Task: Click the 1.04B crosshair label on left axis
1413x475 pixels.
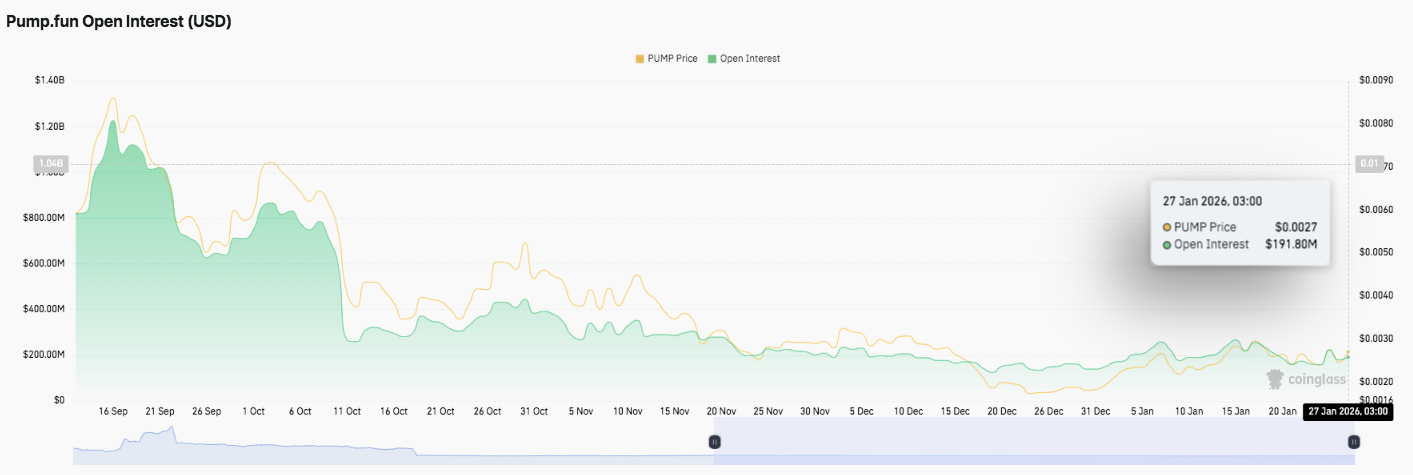Action: tap(49, 163)
